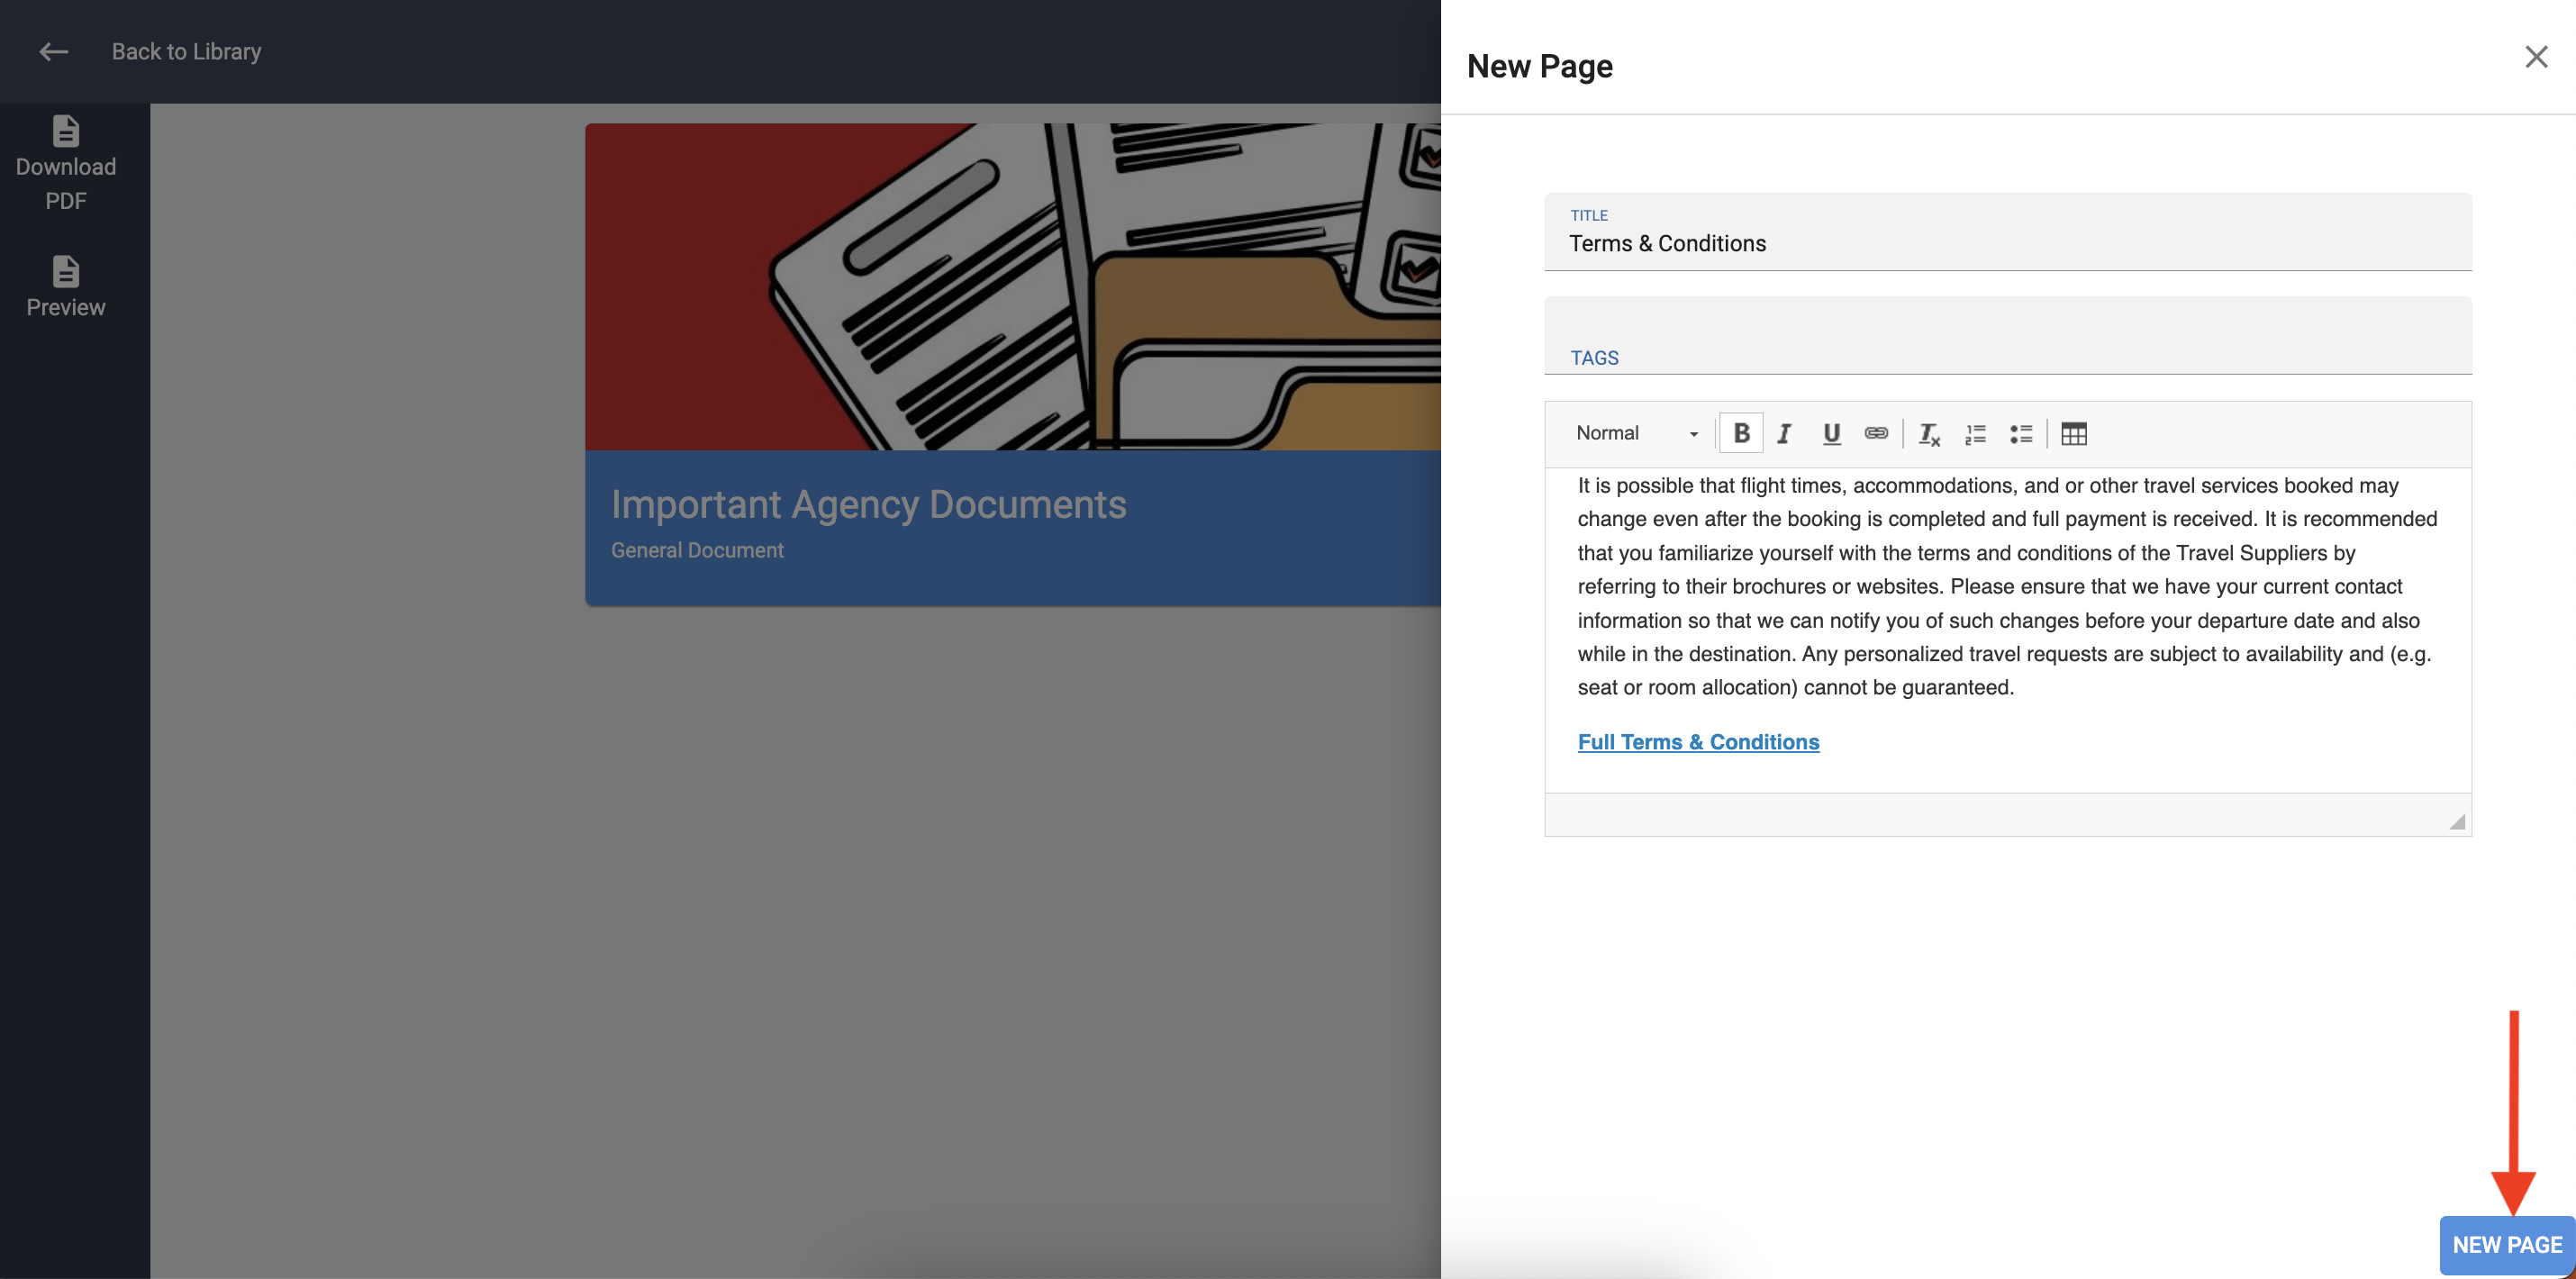Image resolution: width=2576 pixels, height=1279 pixels.
Task: Click the back arrow icon
Action: point(53,52)
